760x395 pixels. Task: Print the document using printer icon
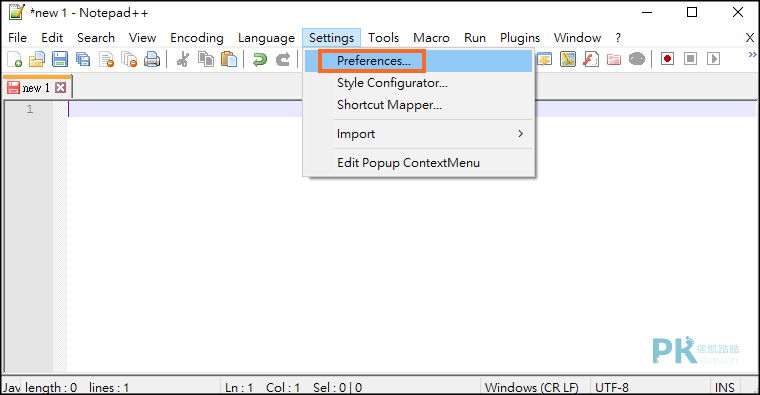click(x=152, y=59)
